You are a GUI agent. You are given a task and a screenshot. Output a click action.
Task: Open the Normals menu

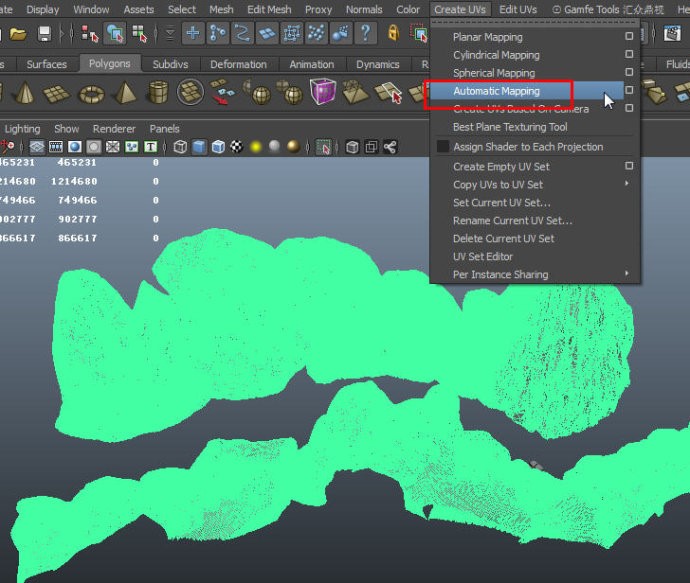click(364, 9)
